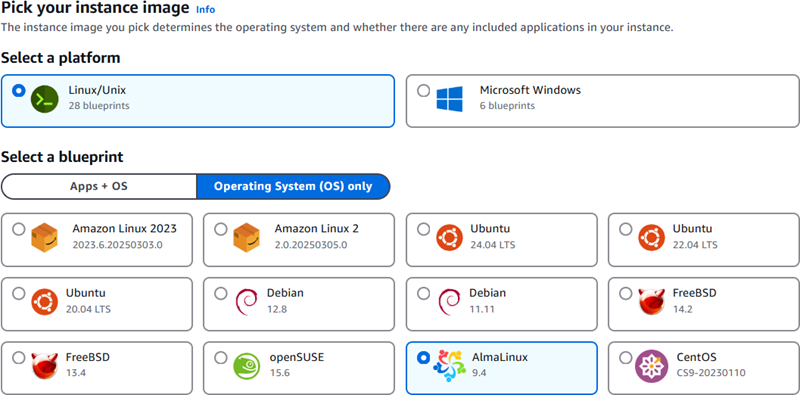
Task: Click the Ubuntu 20.04 LTS logo icon
Action: (44, 302)
